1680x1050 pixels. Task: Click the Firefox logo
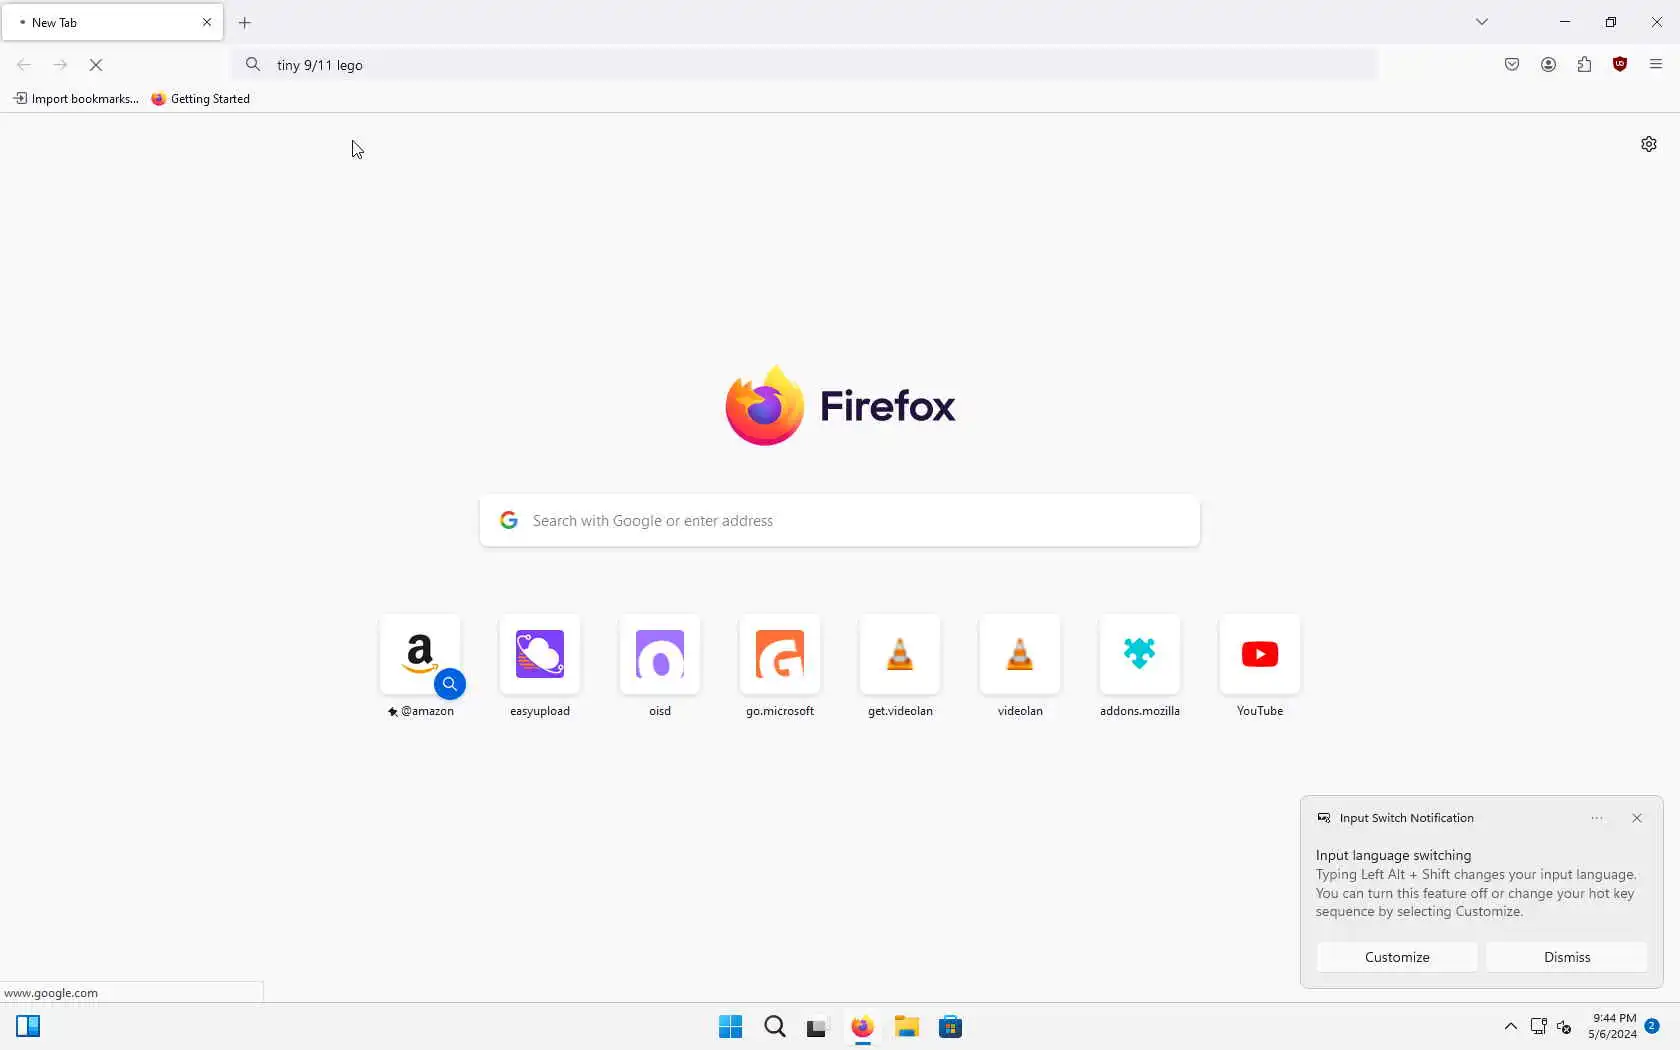840,406
